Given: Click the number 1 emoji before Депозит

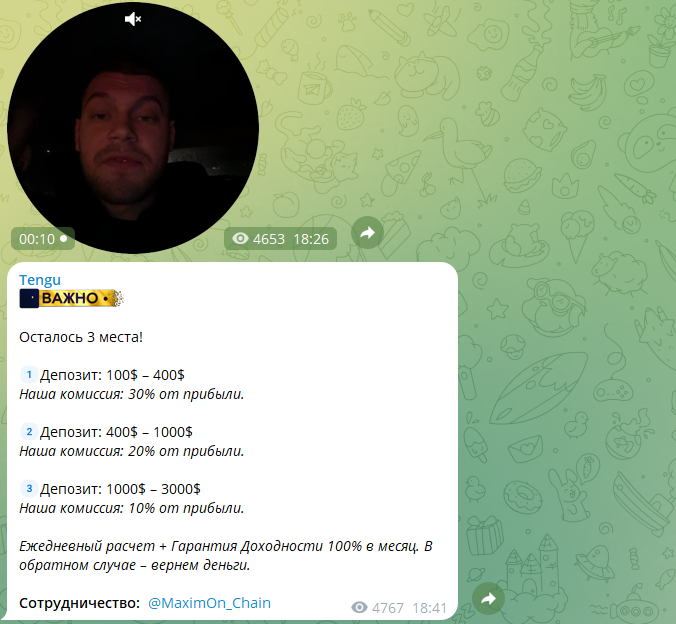Looking at the screenshot, I should 29,374.
